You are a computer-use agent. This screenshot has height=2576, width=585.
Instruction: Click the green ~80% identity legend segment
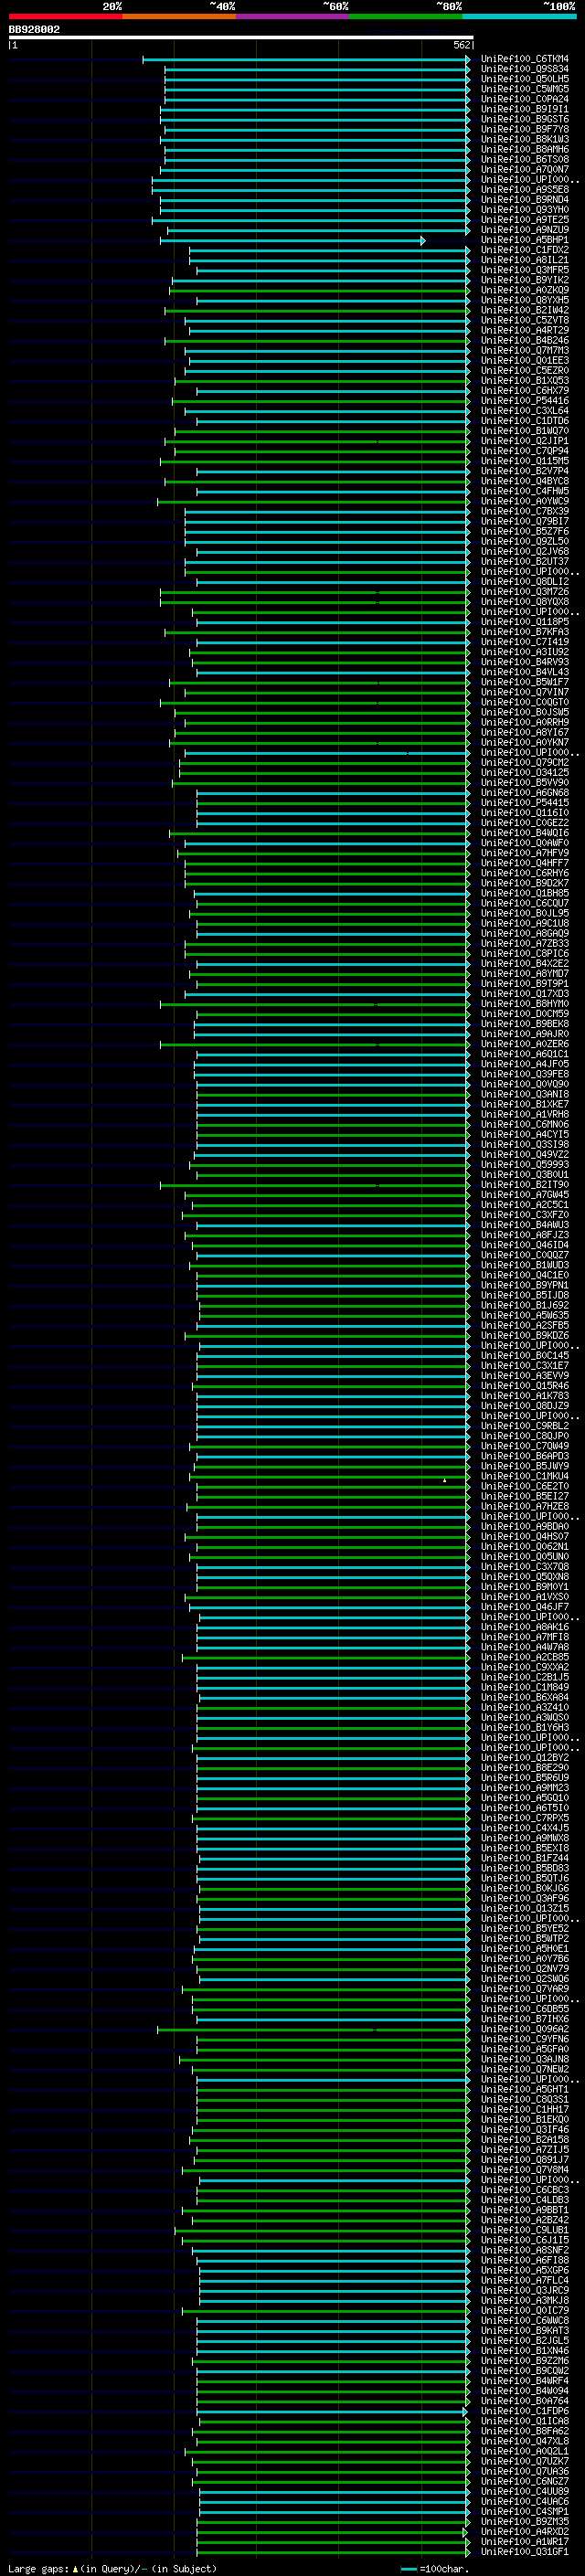pos(406,16)
